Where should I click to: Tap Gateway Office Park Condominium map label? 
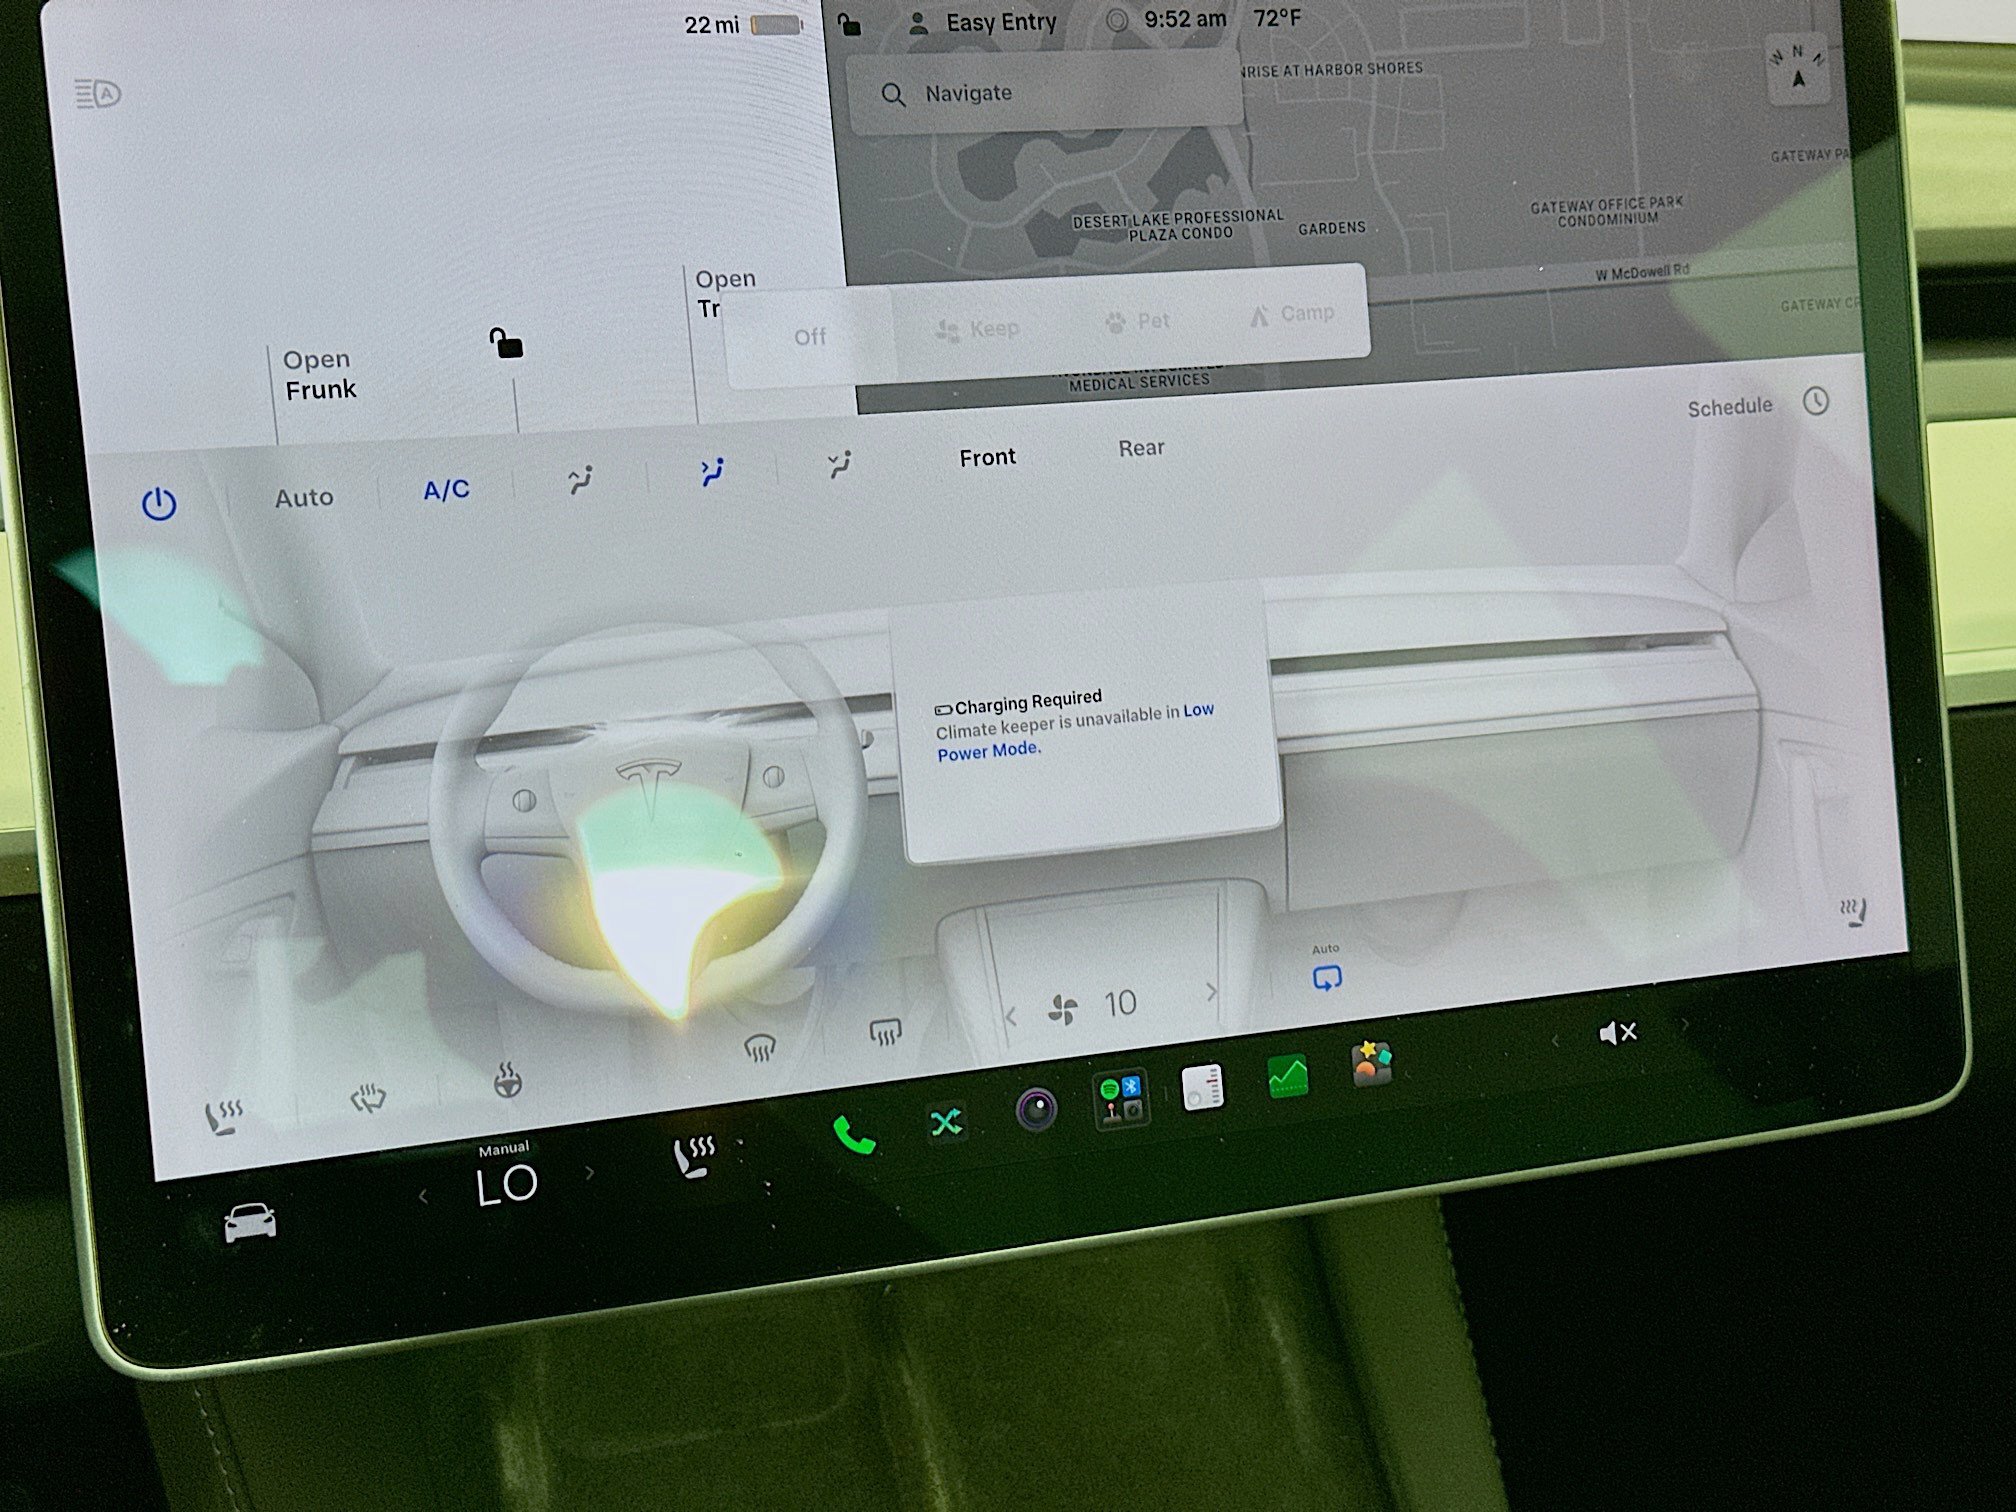(1607, 211)
